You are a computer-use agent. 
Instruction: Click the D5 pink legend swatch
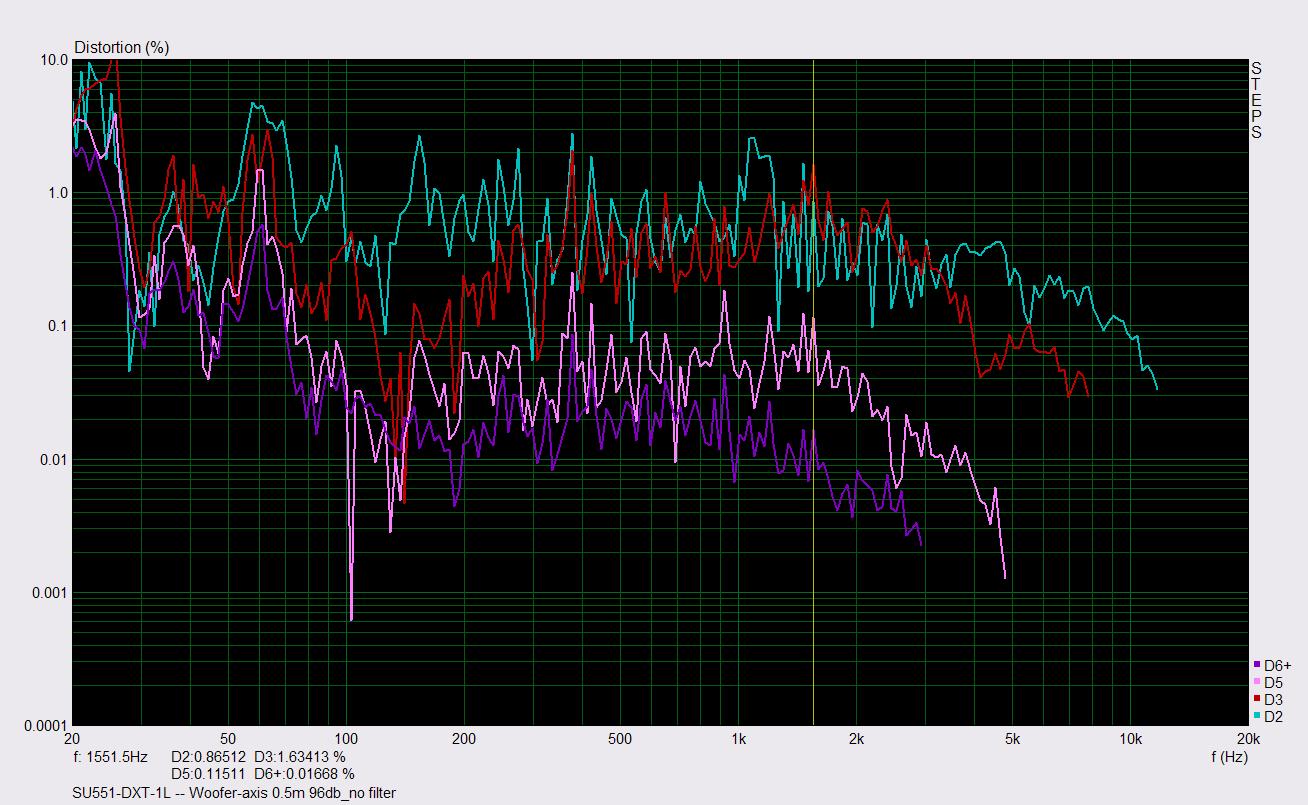tap(1257, 682)
